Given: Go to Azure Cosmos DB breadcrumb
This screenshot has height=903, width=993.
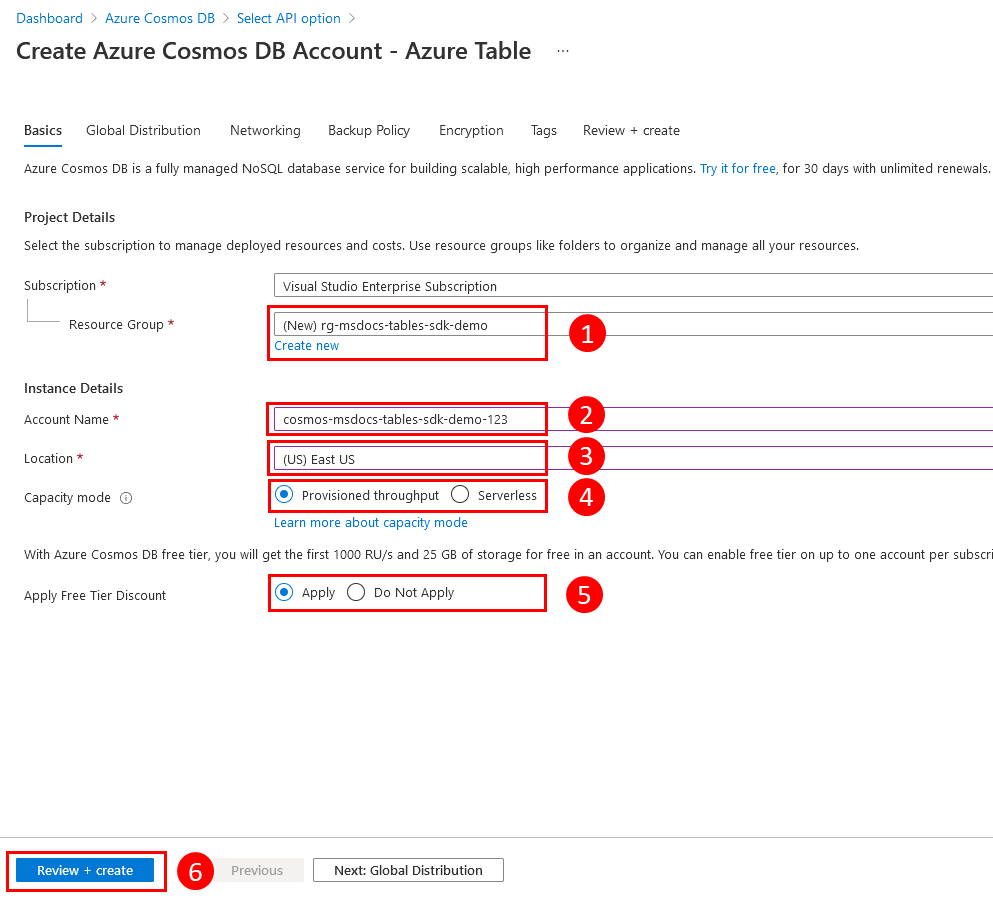Looking at the screenshot, I should click(x=160, y=18).
